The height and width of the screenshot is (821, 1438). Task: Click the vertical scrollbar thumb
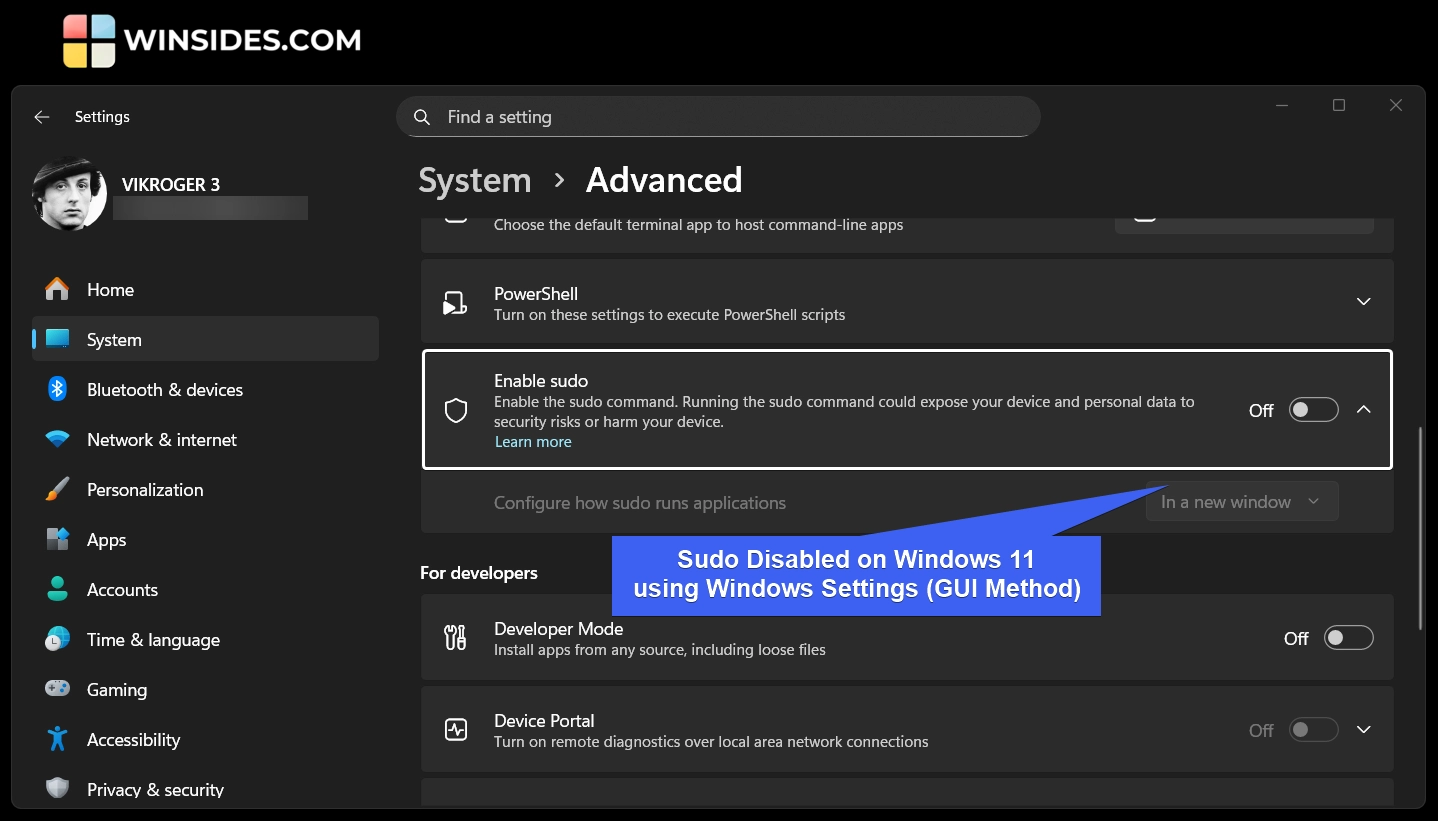(x=1420, y=528)
